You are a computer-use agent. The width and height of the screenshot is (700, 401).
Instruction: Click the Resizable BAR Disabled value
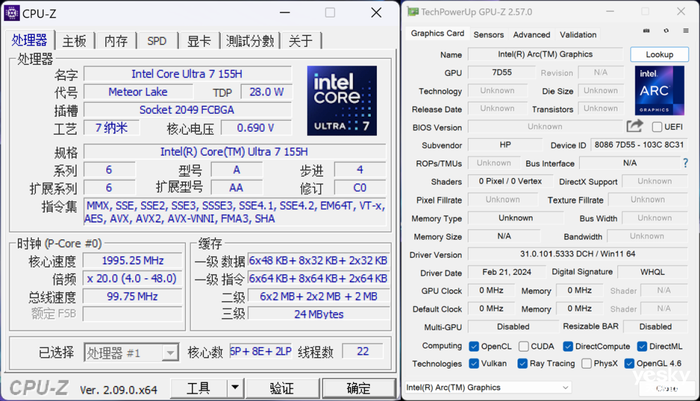(655, 326)
